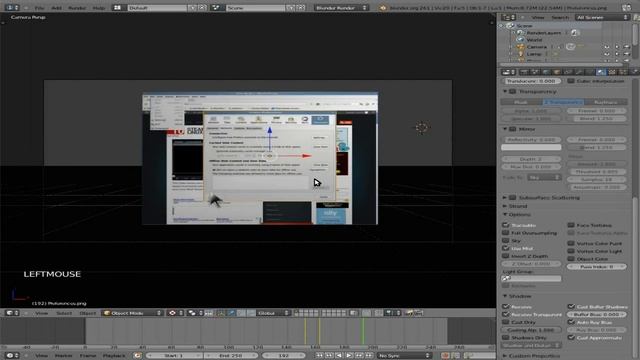Select the Material properties tab icon
The width and height of the screenshot is (640, 360).
pos(601,72)
